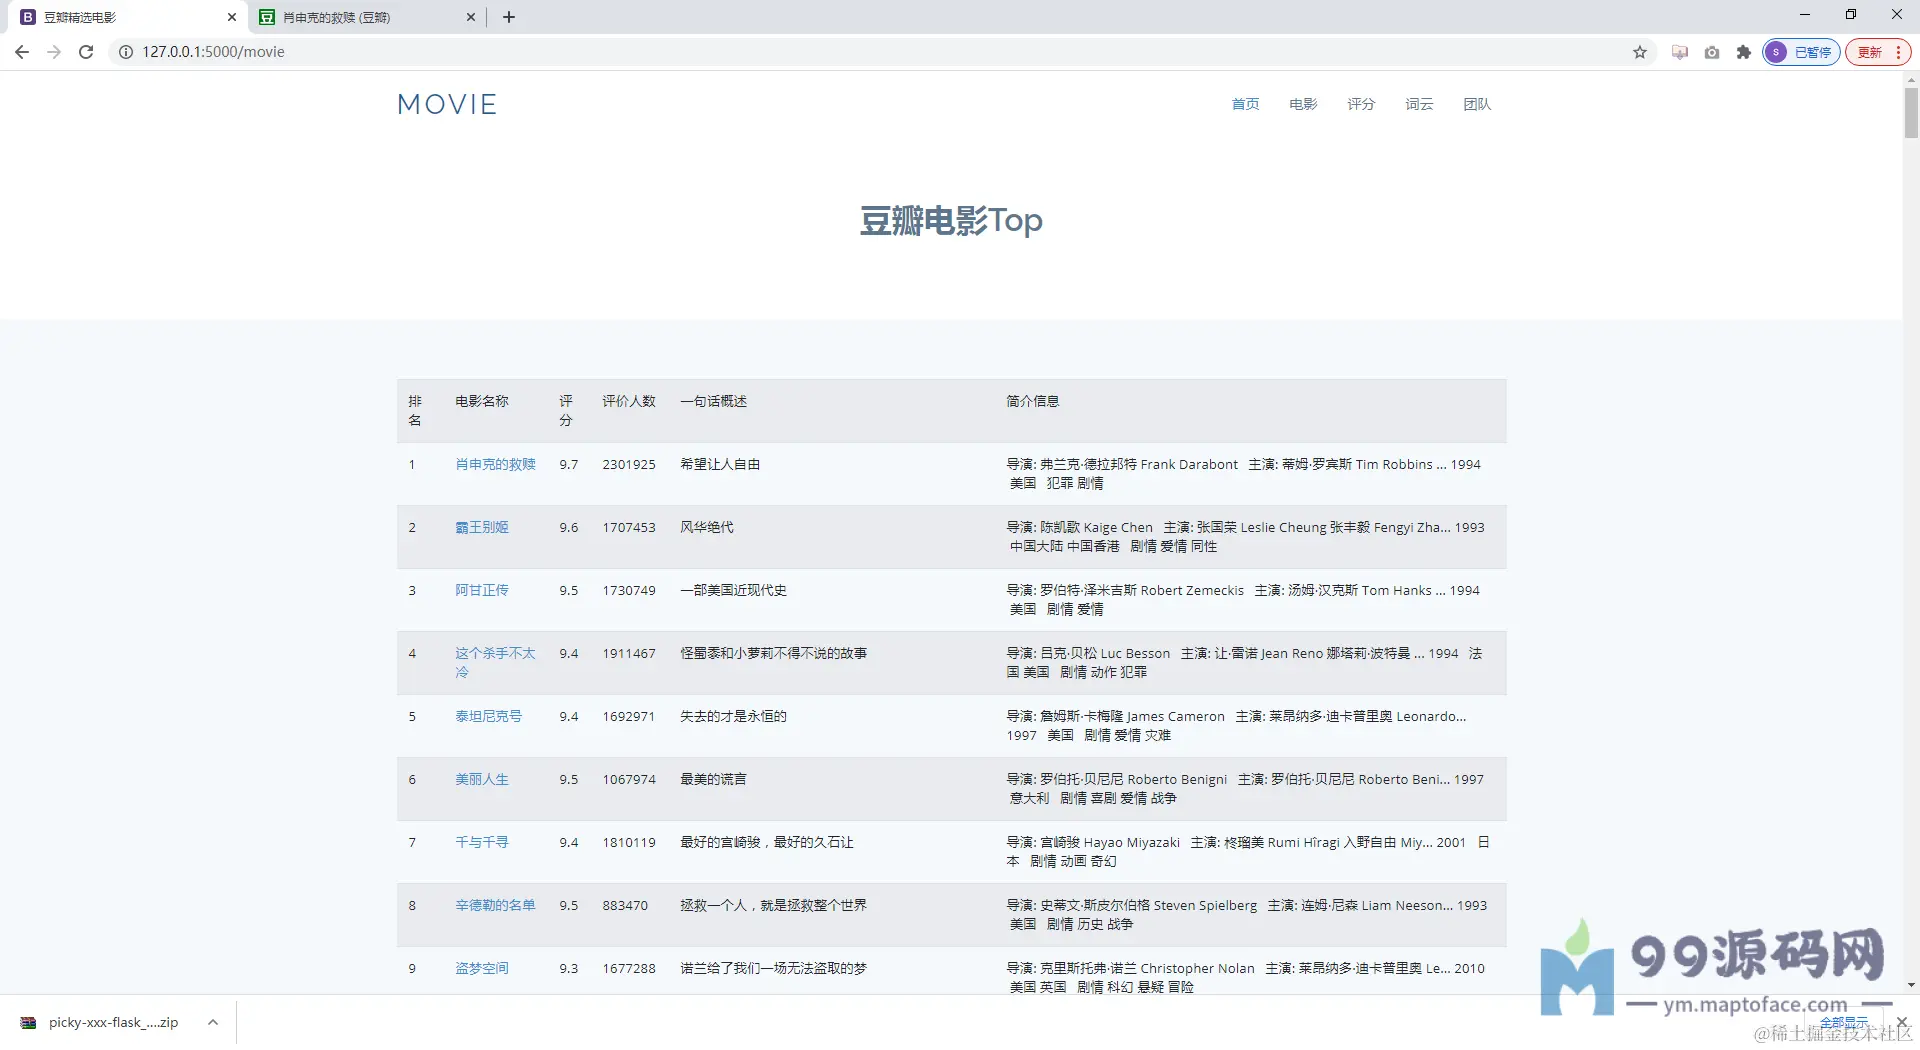This screenshot has width=1920, height=1050.
Task: Open the downloaded picky-xxx-flask zip file
Action: tap(100, 1022)
